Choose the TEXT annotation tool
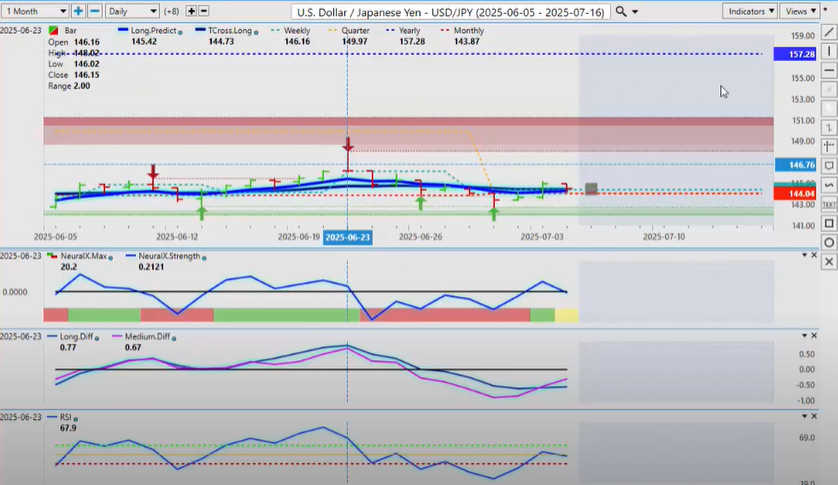This screenshot has height=485, width=838. click(828, 204)
